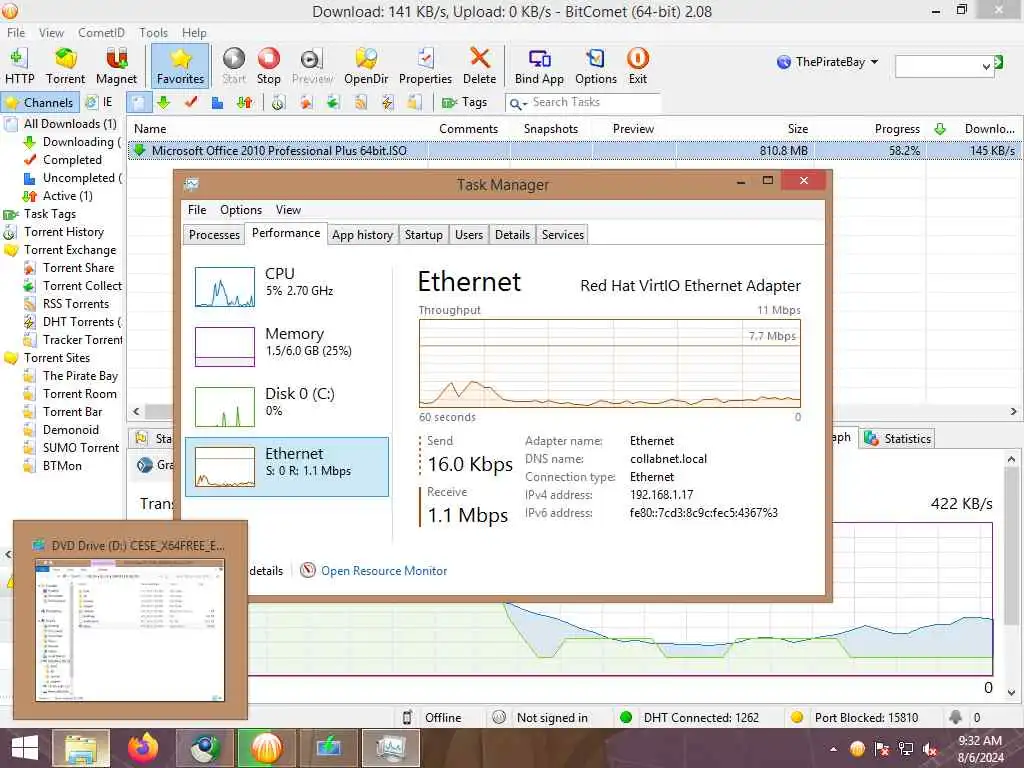The width and height of the screenshot is (1024, 768).
Task: Open Task Manager Options menu
Action: point(240,210)
